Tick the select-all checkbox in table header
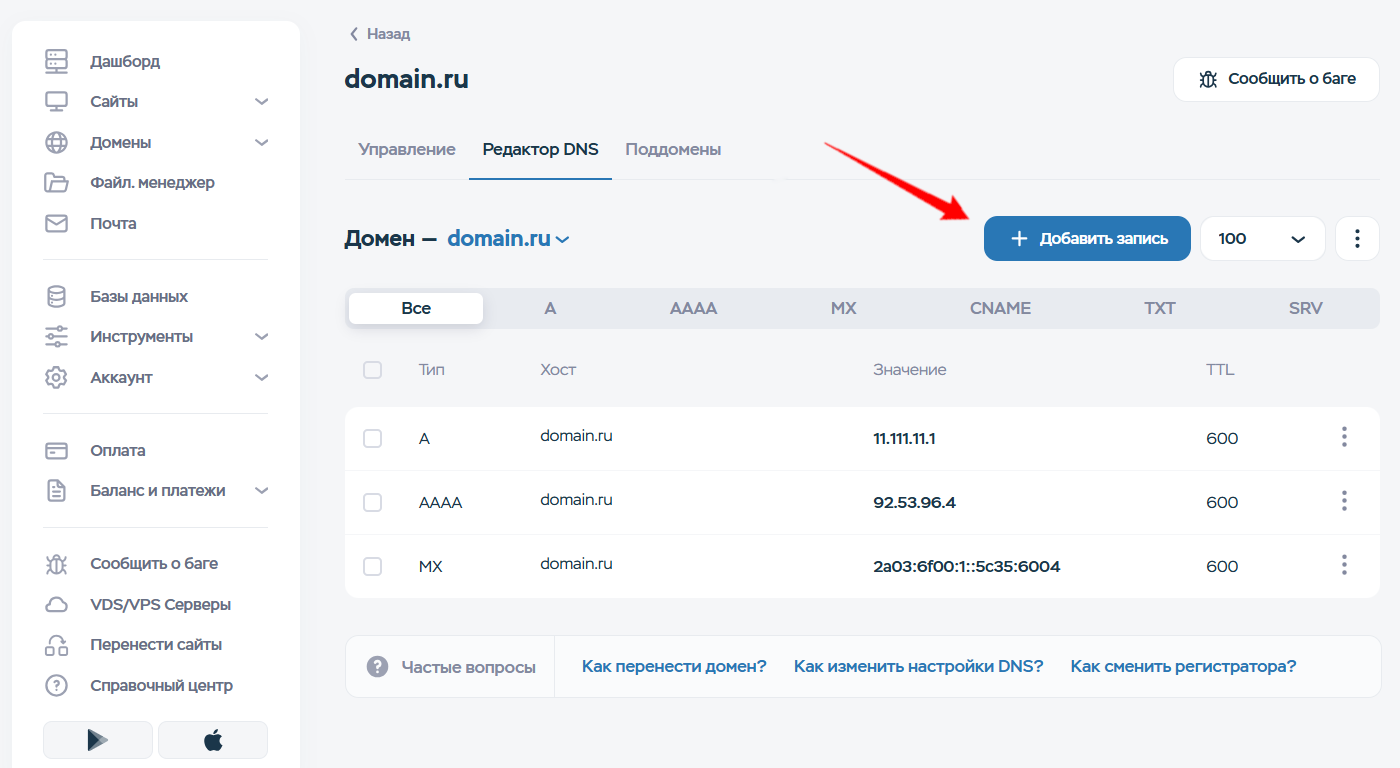This screenshot has height=768, width=1400. tap(373, 370)
